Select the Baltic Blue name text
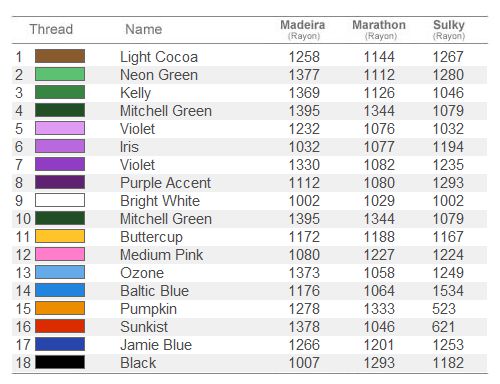This screenshot has width=500, height=384. pos(155,291)
